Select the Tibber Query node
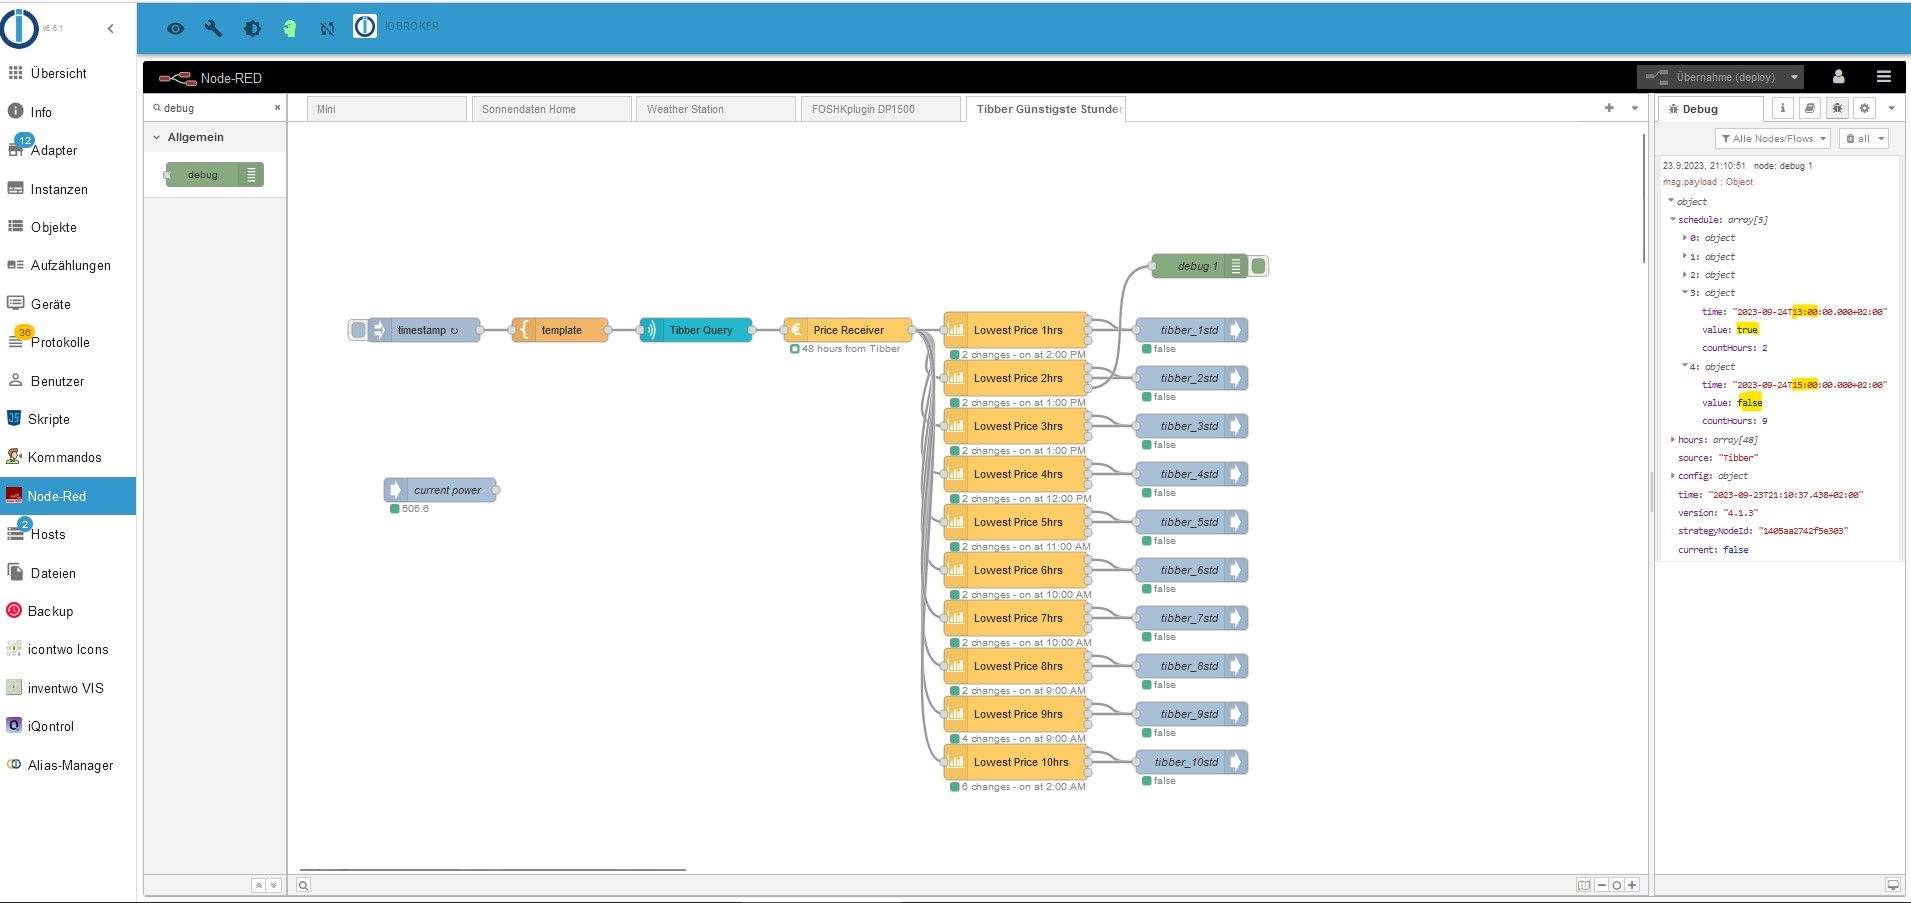Image resolution: width=1911 pixels, height=903 pixels. 696,330
